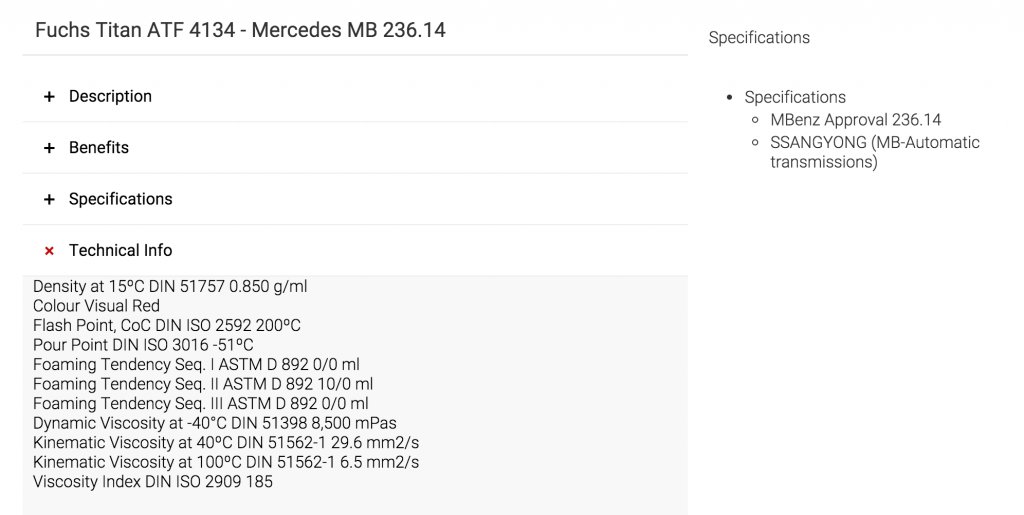
Task: Expand the Description section header
Action: 110,97
